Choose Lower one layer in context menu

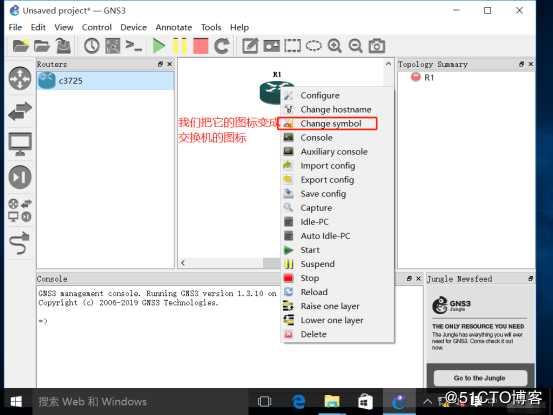pos(338,320)
